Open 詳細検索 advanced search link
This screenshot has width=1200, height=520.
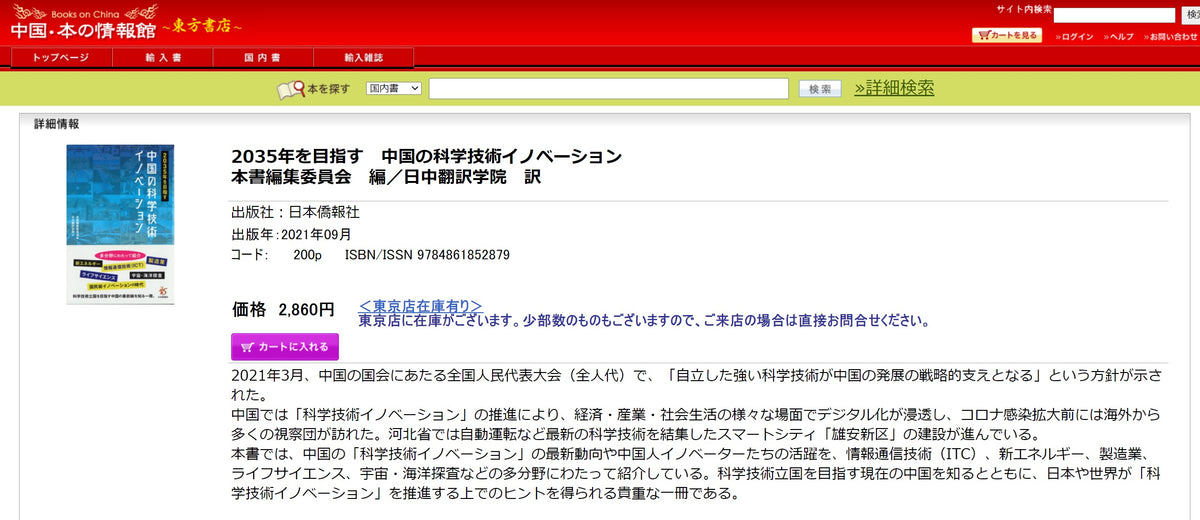(893, 88)
